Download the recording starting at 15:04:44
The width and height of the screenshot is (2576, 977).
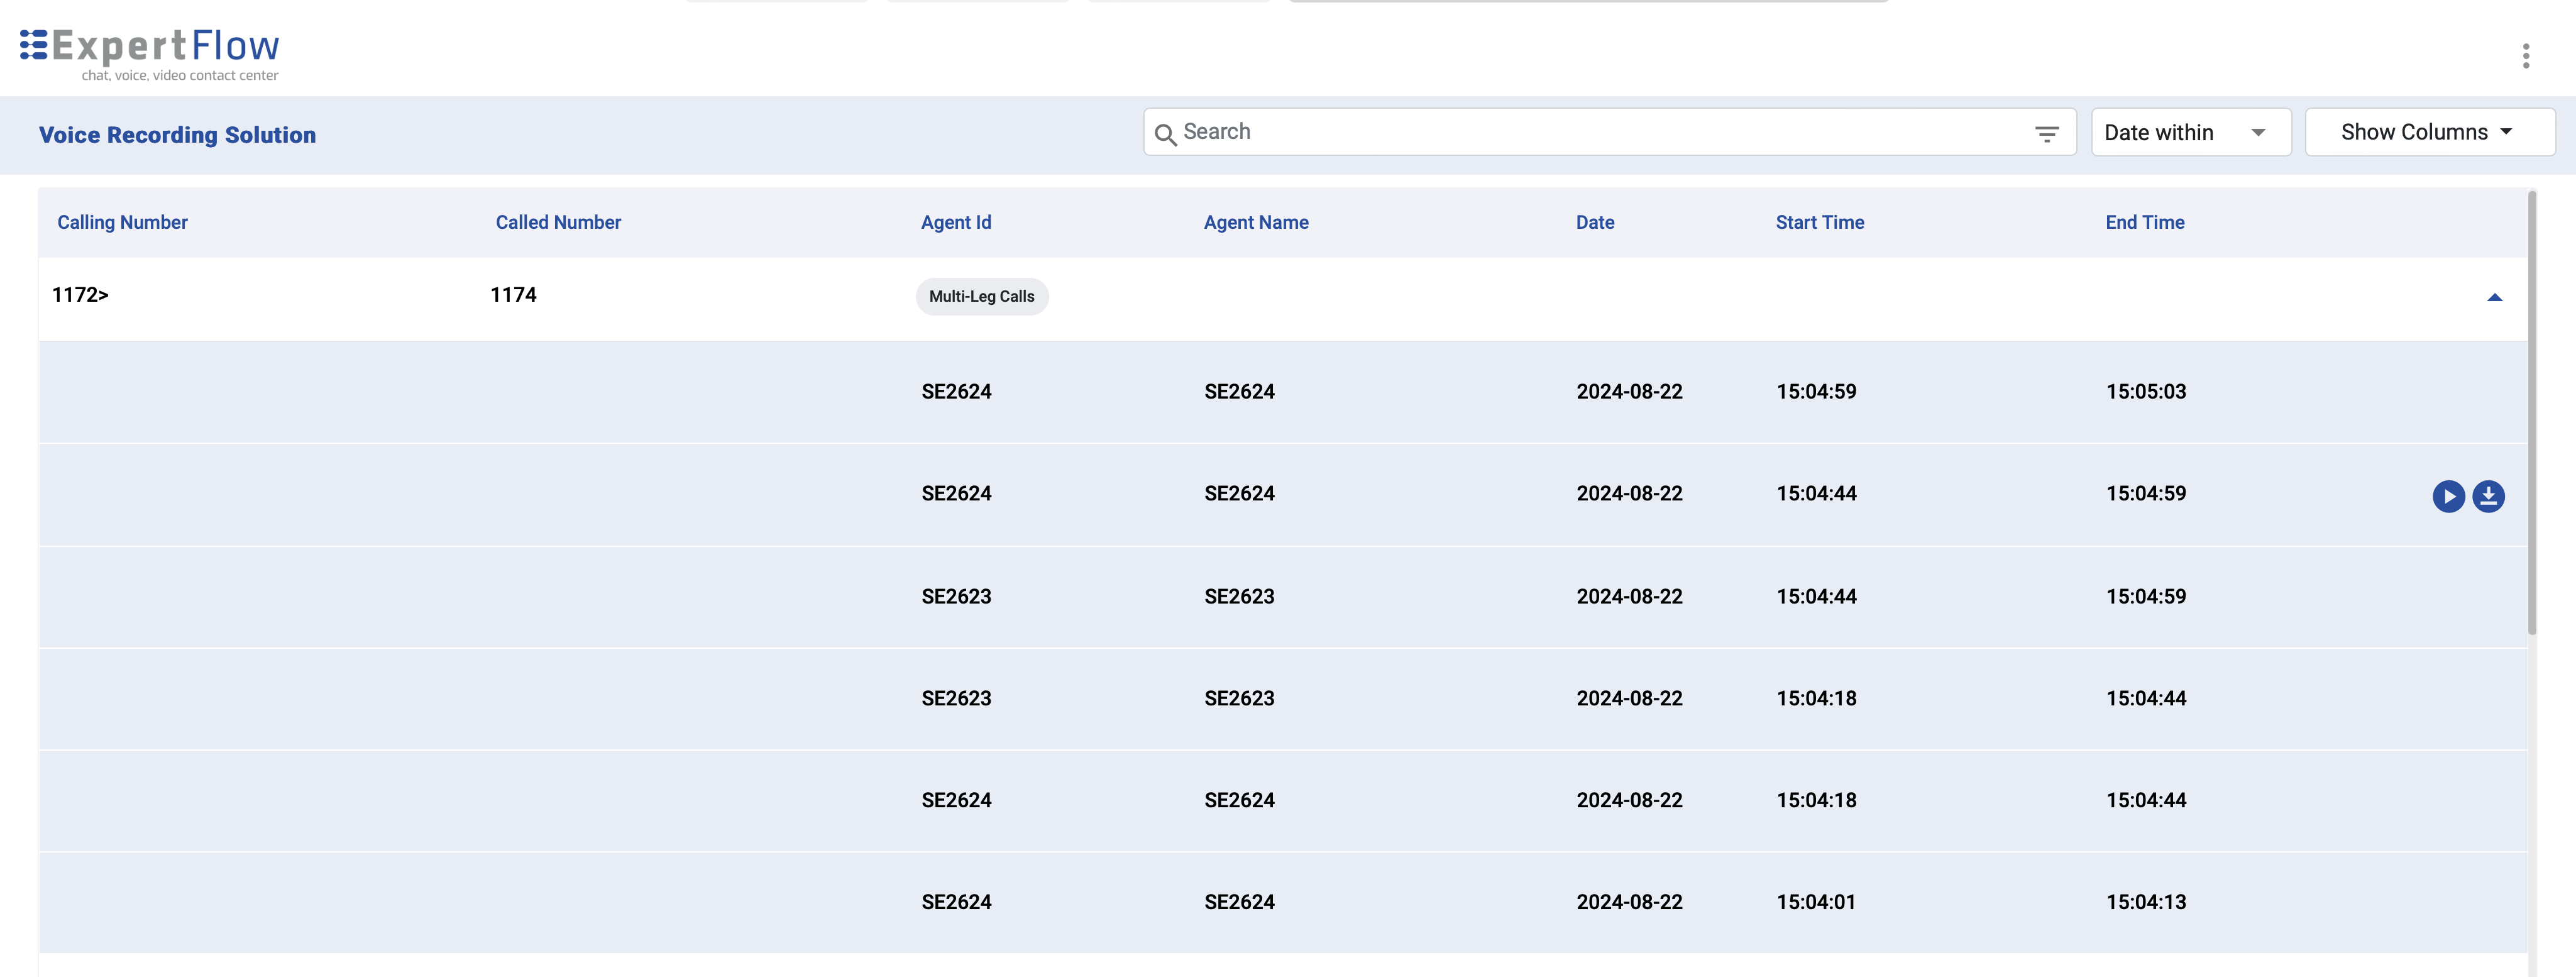pos(2489,496)
